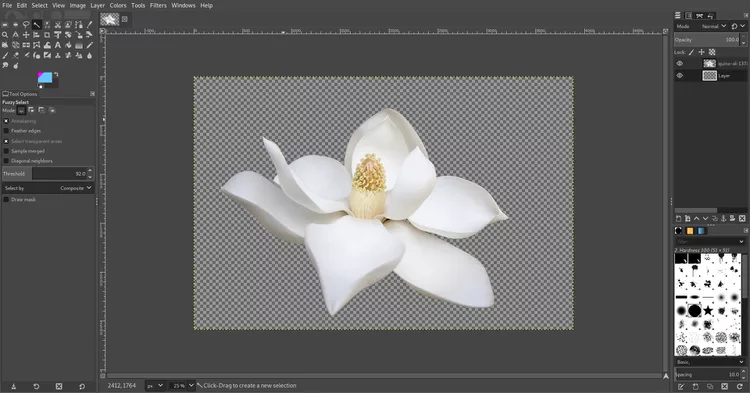Select the Move tool
Image resolution: width=750 pixels, height=393 pixels.
tap(26, 35)
